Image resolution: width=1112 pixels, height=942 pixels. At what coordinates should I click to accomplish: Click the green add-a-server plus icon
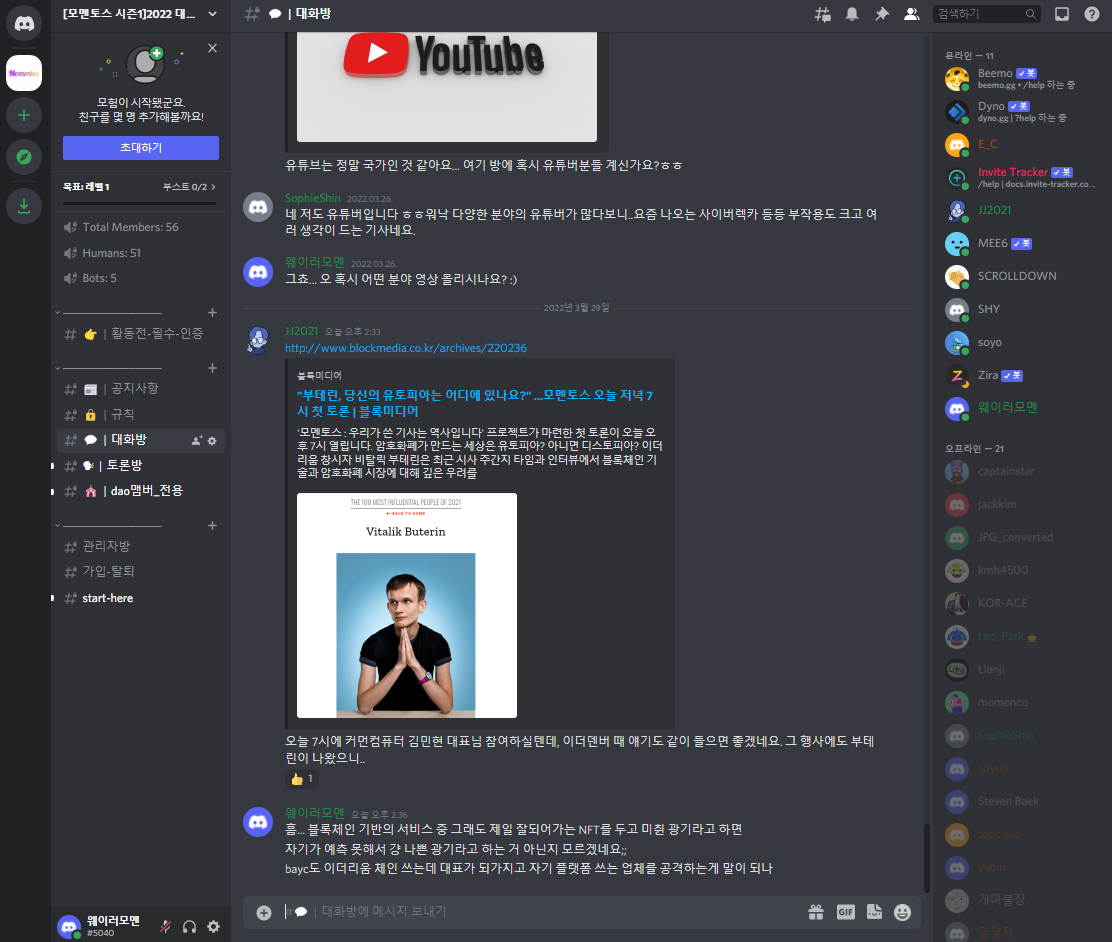coord(22,115)
